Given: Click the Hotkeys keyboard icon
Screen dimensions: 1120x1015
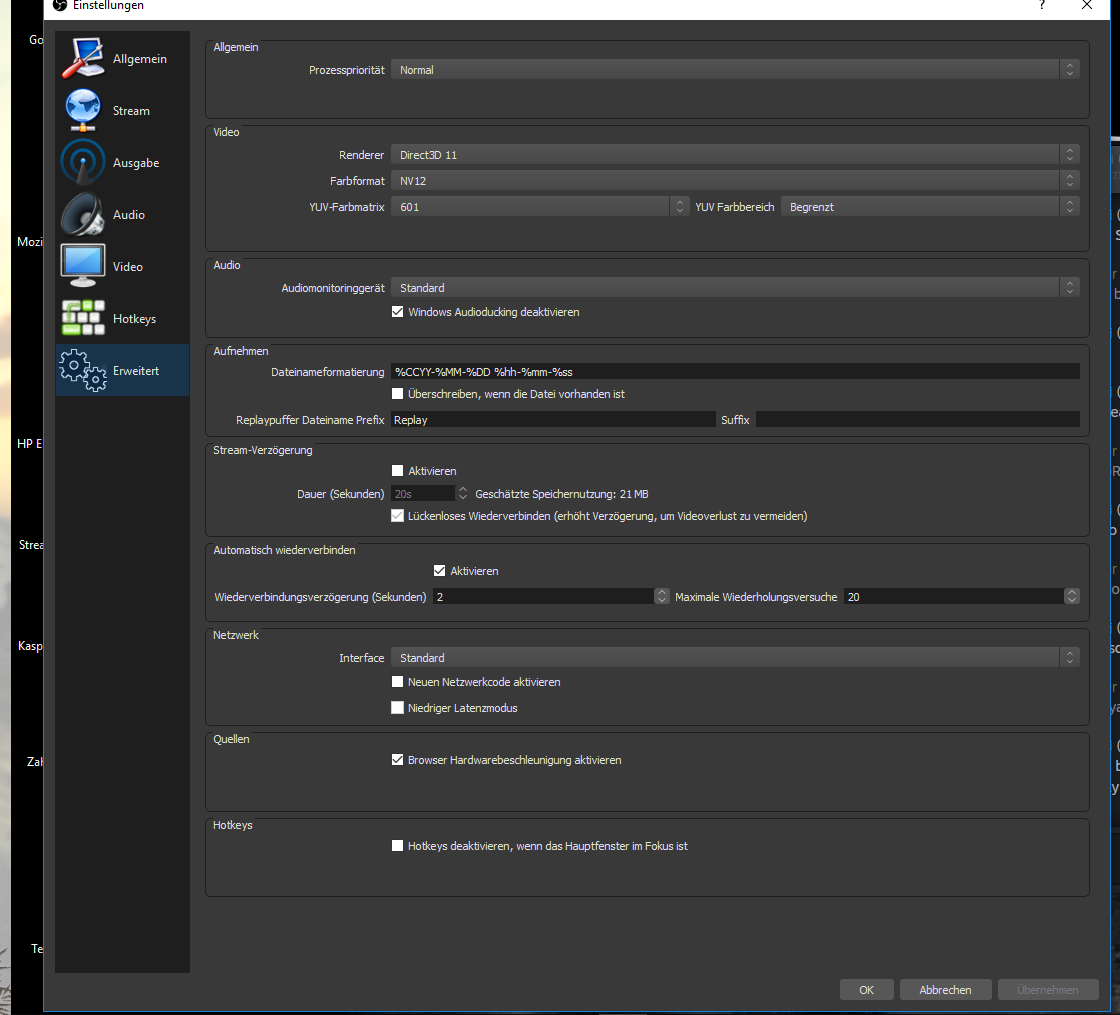Looking at the screenshot, I should click(x=83, y=318).
